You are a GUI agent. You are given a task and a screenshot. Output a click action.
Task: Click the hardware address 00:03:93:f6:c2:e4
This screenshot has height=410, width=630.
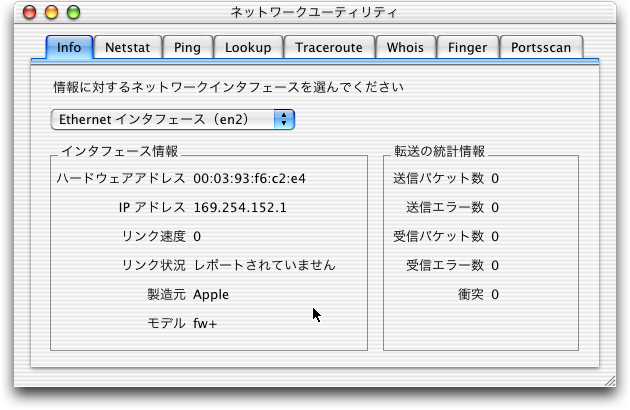click(x=249, y=179)
